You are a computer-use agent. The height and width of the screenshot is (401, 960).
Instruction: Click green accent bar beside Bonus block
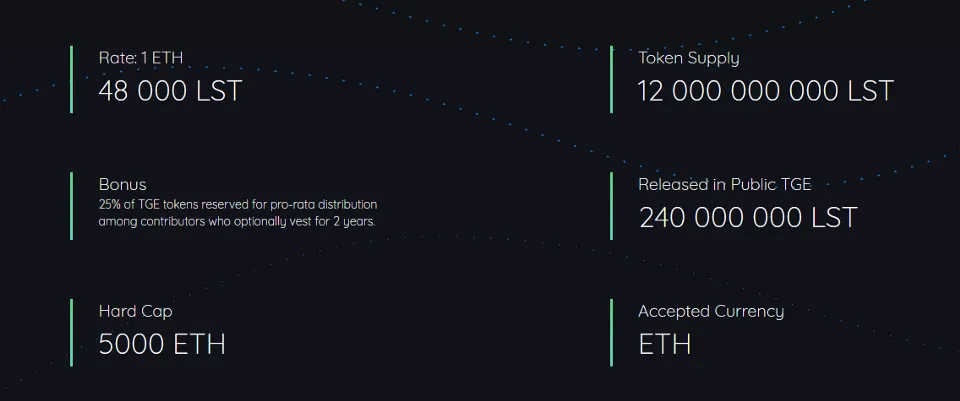(x=72, y=206)
